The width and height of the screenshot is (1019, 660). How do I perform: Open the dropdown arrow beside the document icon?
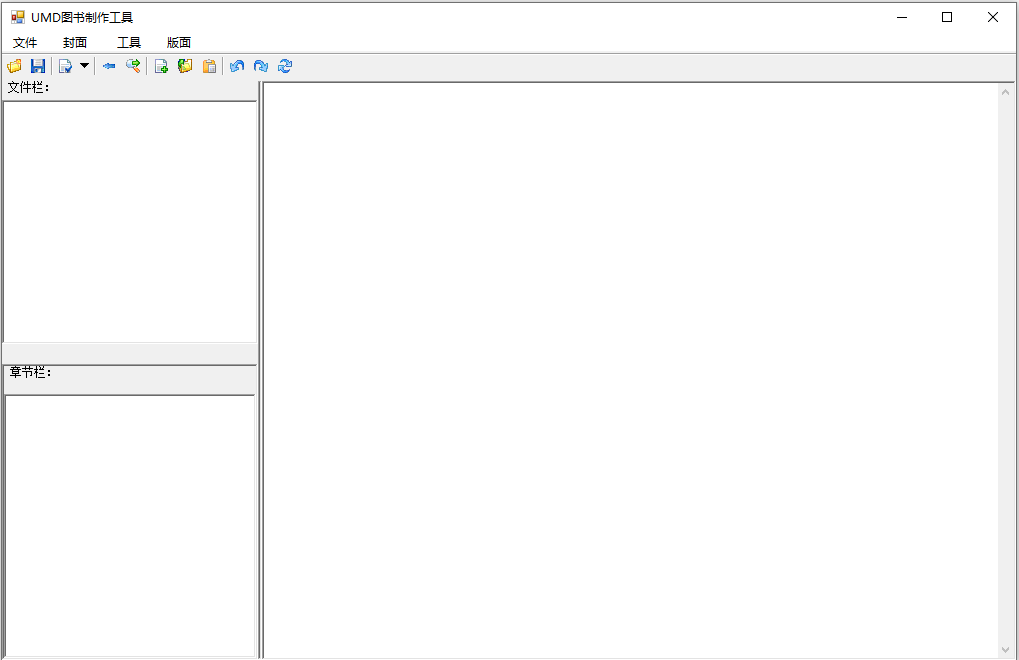[84, 66]
